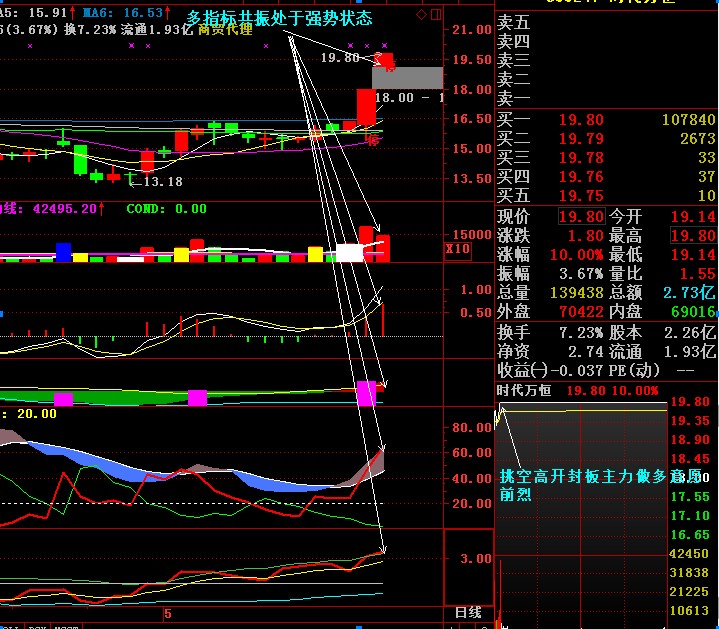This screenshot has width=719, height=629.
Task: Click the boxed 最高 value 19.80
Action: (693, 236)
